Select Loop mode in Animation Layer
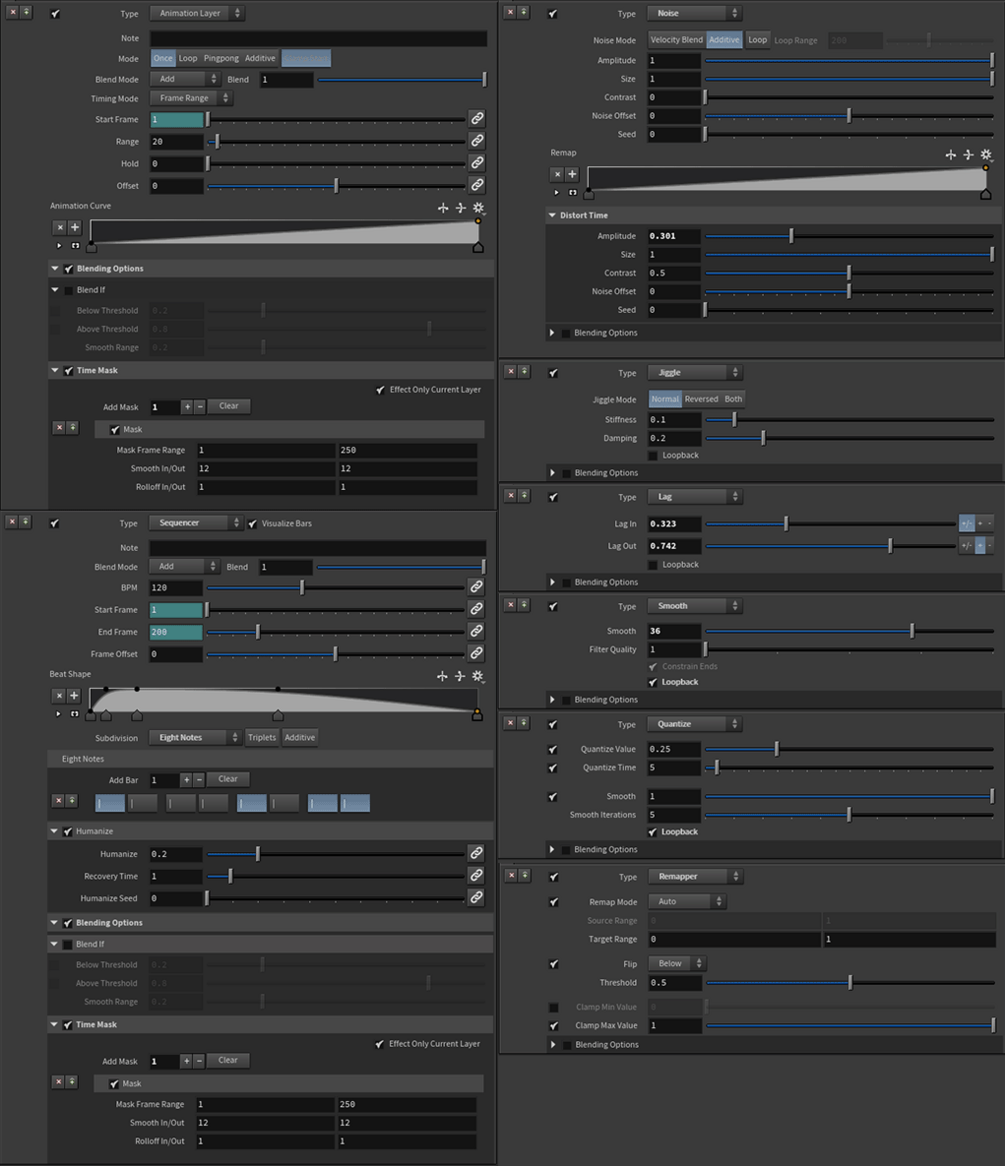 pyautogui.click(x=188, y=58)
